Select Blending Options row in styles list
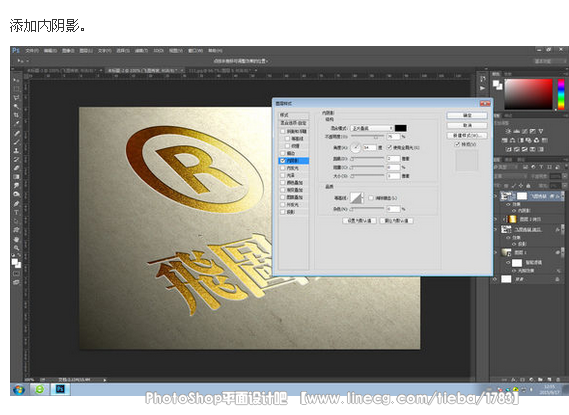The height and width of the screenshot is (415, 569). 294,123
